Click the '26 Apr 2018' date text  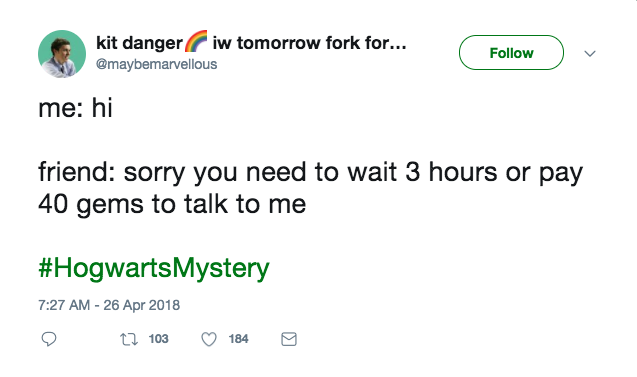click(141, 305)
